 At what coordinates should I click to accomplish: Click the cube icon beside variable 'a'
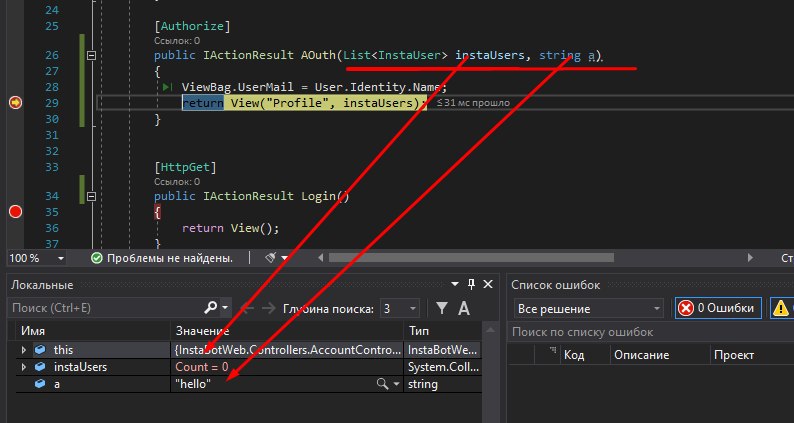(x=40, y=384)
